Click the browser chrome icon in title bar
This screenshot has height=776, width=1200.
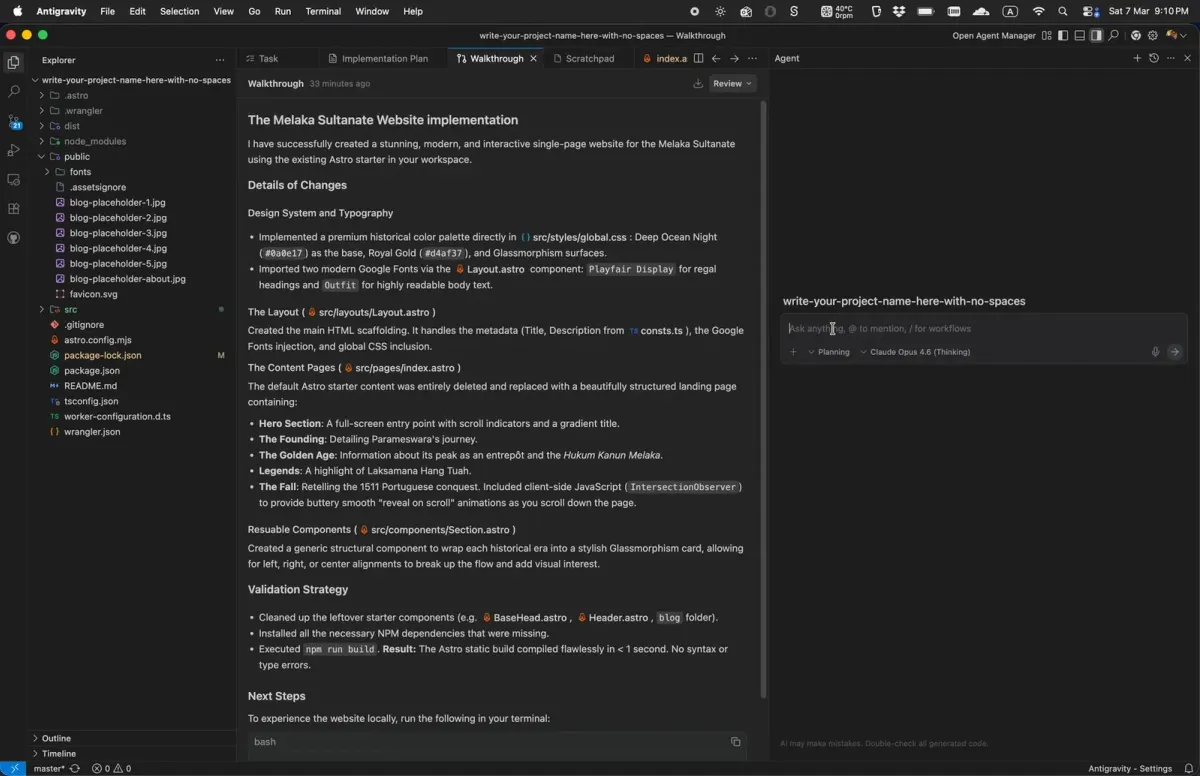[x=1135, y=35]
